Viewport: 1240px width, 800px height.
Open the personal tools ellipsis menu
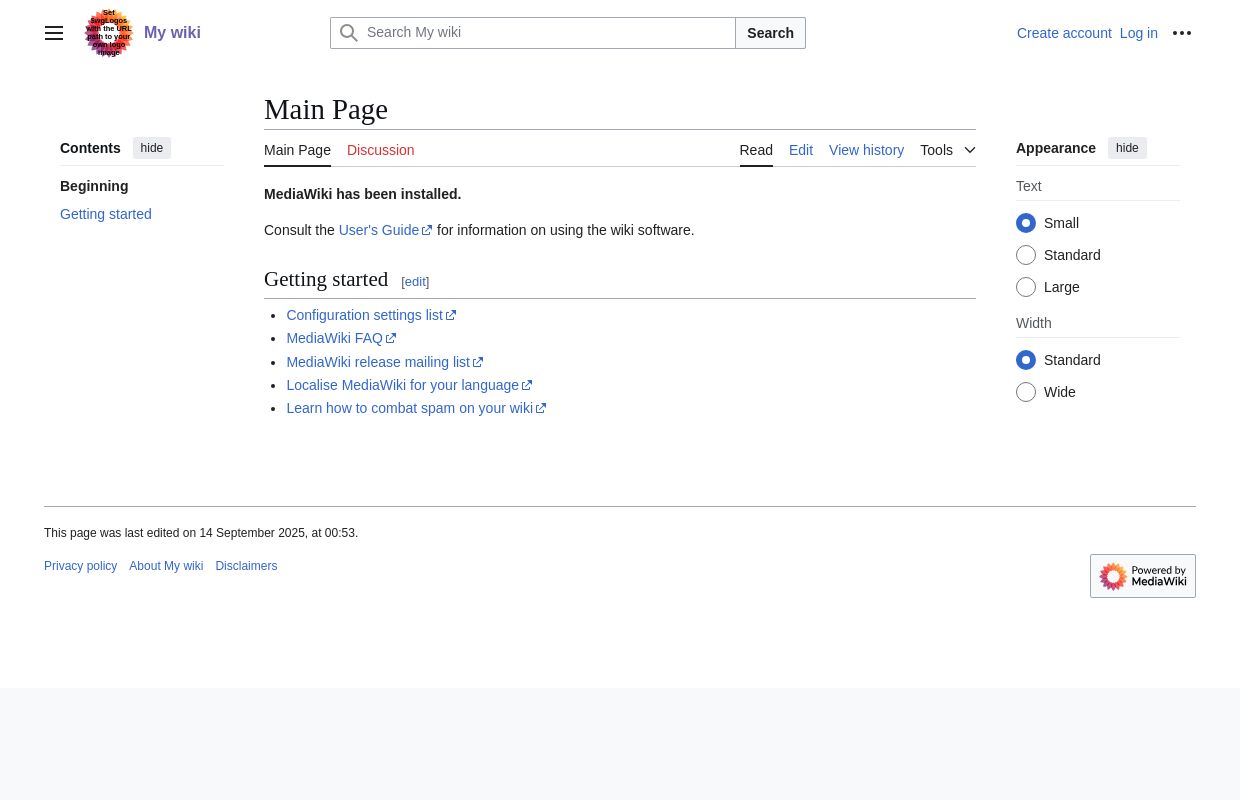click(x=1182, y=33)
